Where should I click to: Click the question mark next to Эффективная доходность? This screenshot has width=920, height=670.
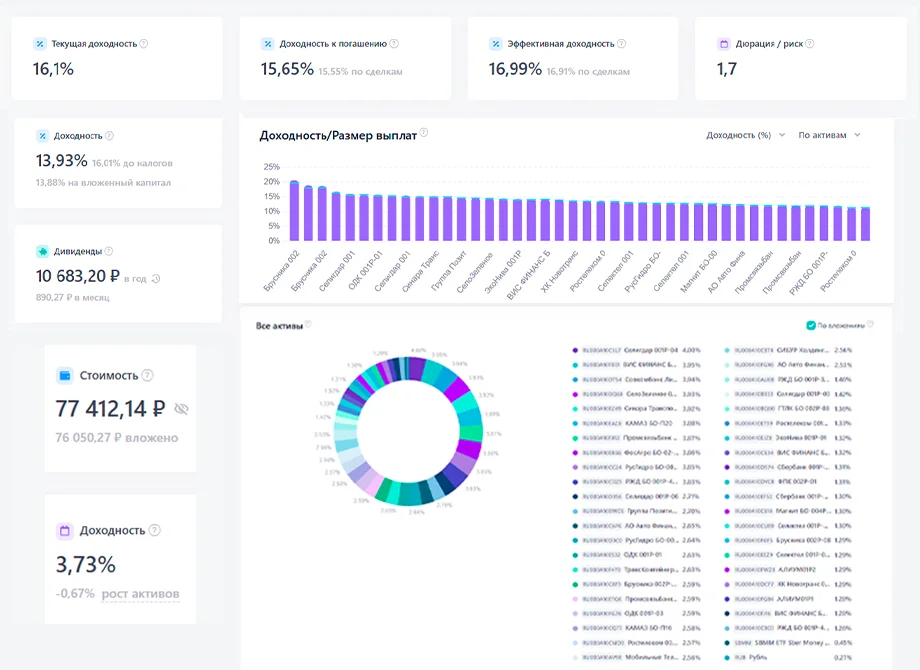tap(622, 43)
